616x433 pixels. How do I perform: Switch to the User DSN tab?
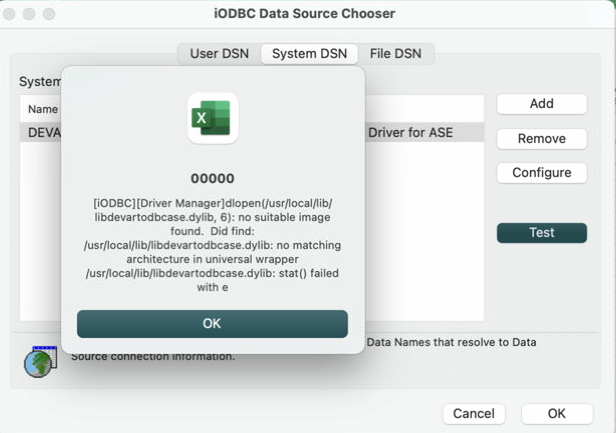(x=219, y=53)
